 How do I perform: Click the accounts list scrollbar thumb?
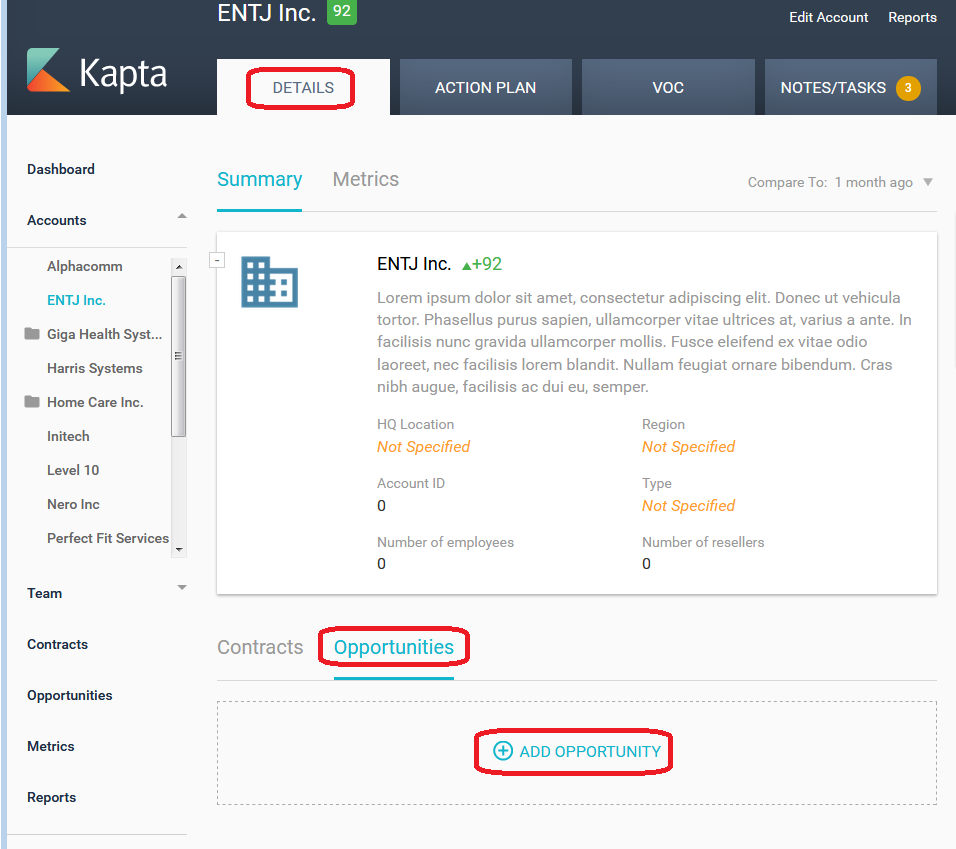coord(179,357)
